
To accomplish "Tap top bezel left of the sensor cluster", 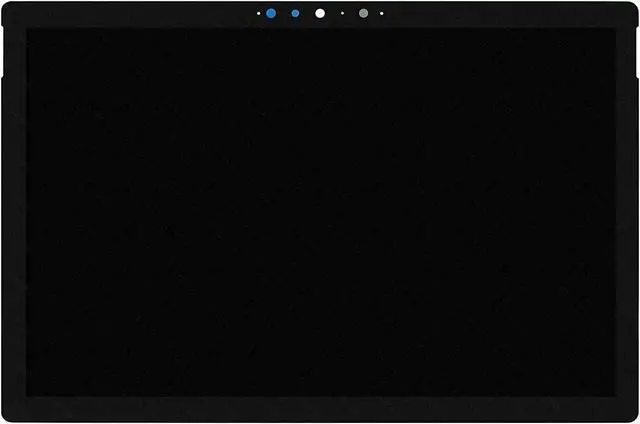I will pyautogui.click(x=130, y=14).
